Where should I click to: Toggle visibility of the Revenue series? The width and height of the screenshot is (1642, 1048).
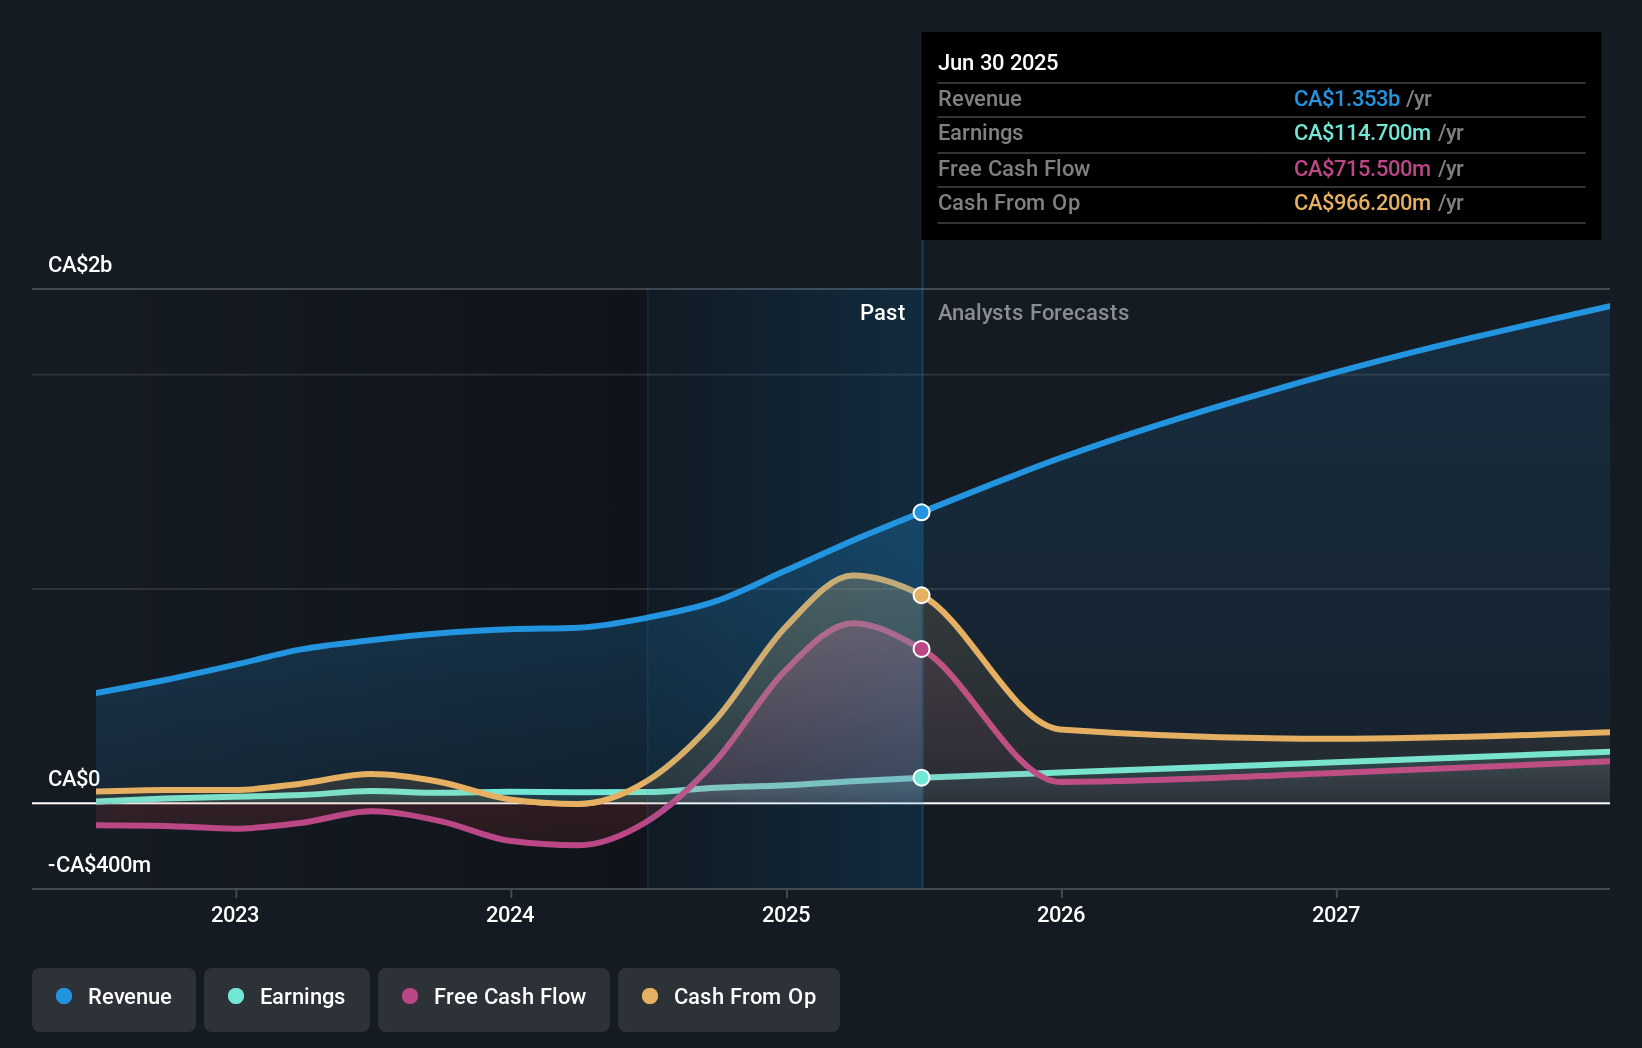113,997
